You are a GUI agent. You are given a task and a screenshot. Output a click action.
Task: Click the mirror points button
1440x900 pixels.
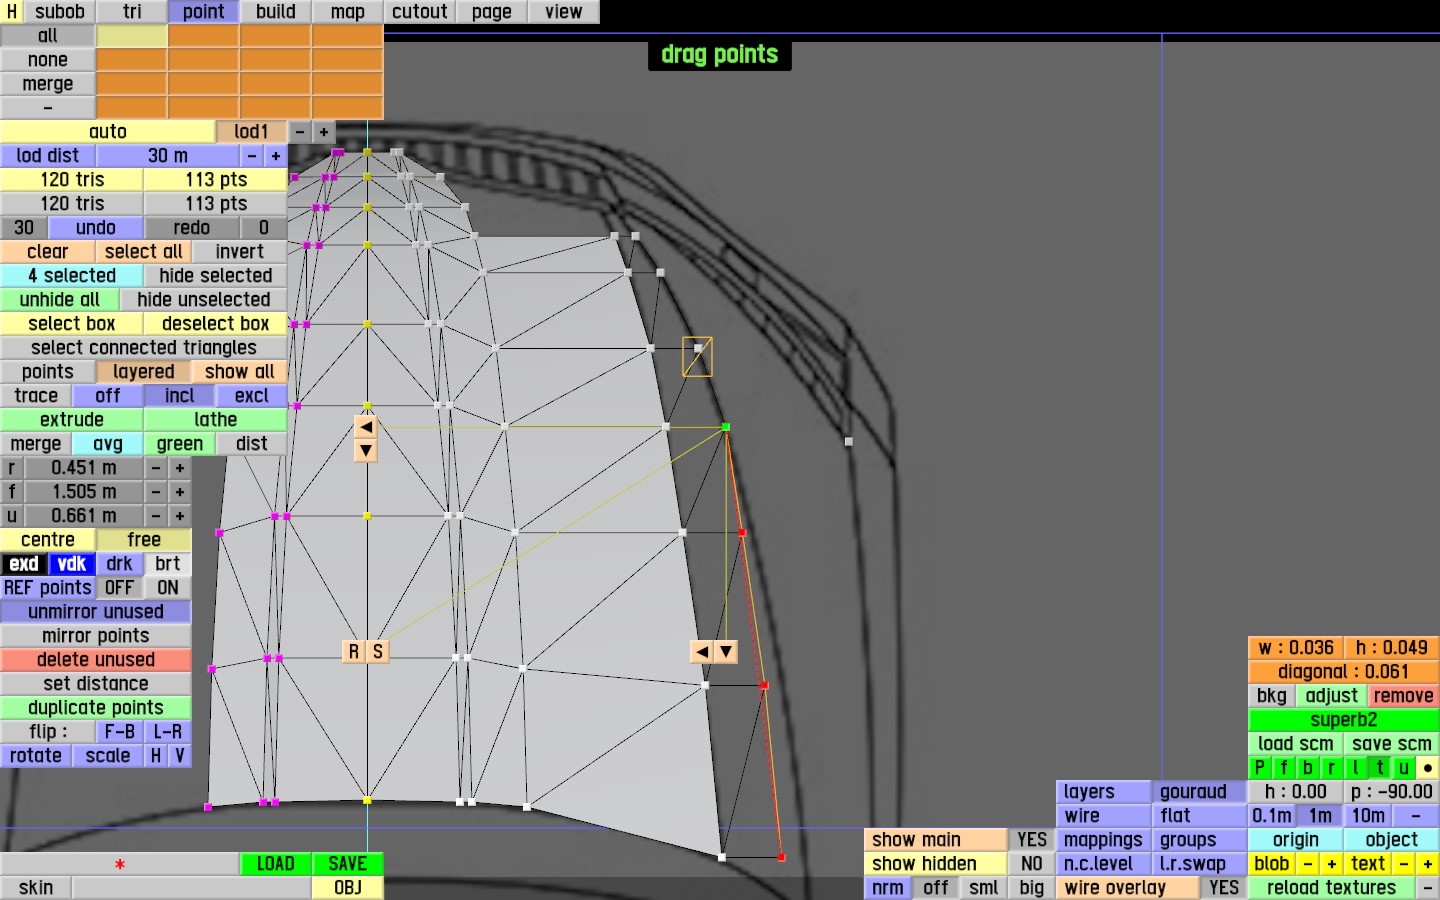click(96, 636)
